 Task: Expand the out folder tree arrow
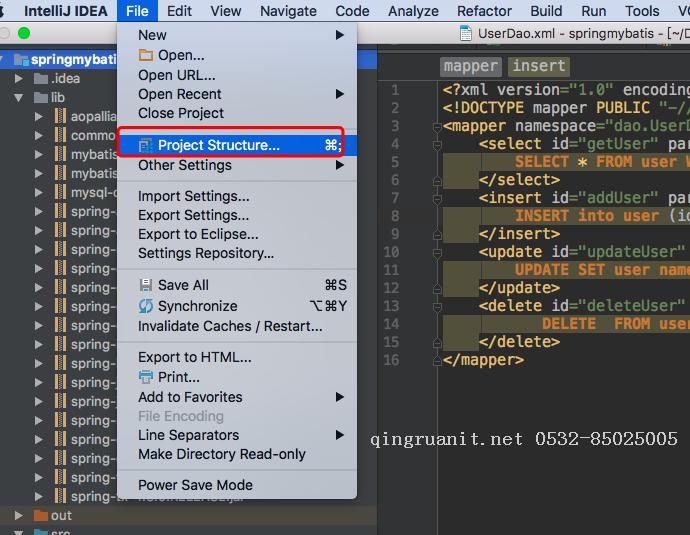18,516
